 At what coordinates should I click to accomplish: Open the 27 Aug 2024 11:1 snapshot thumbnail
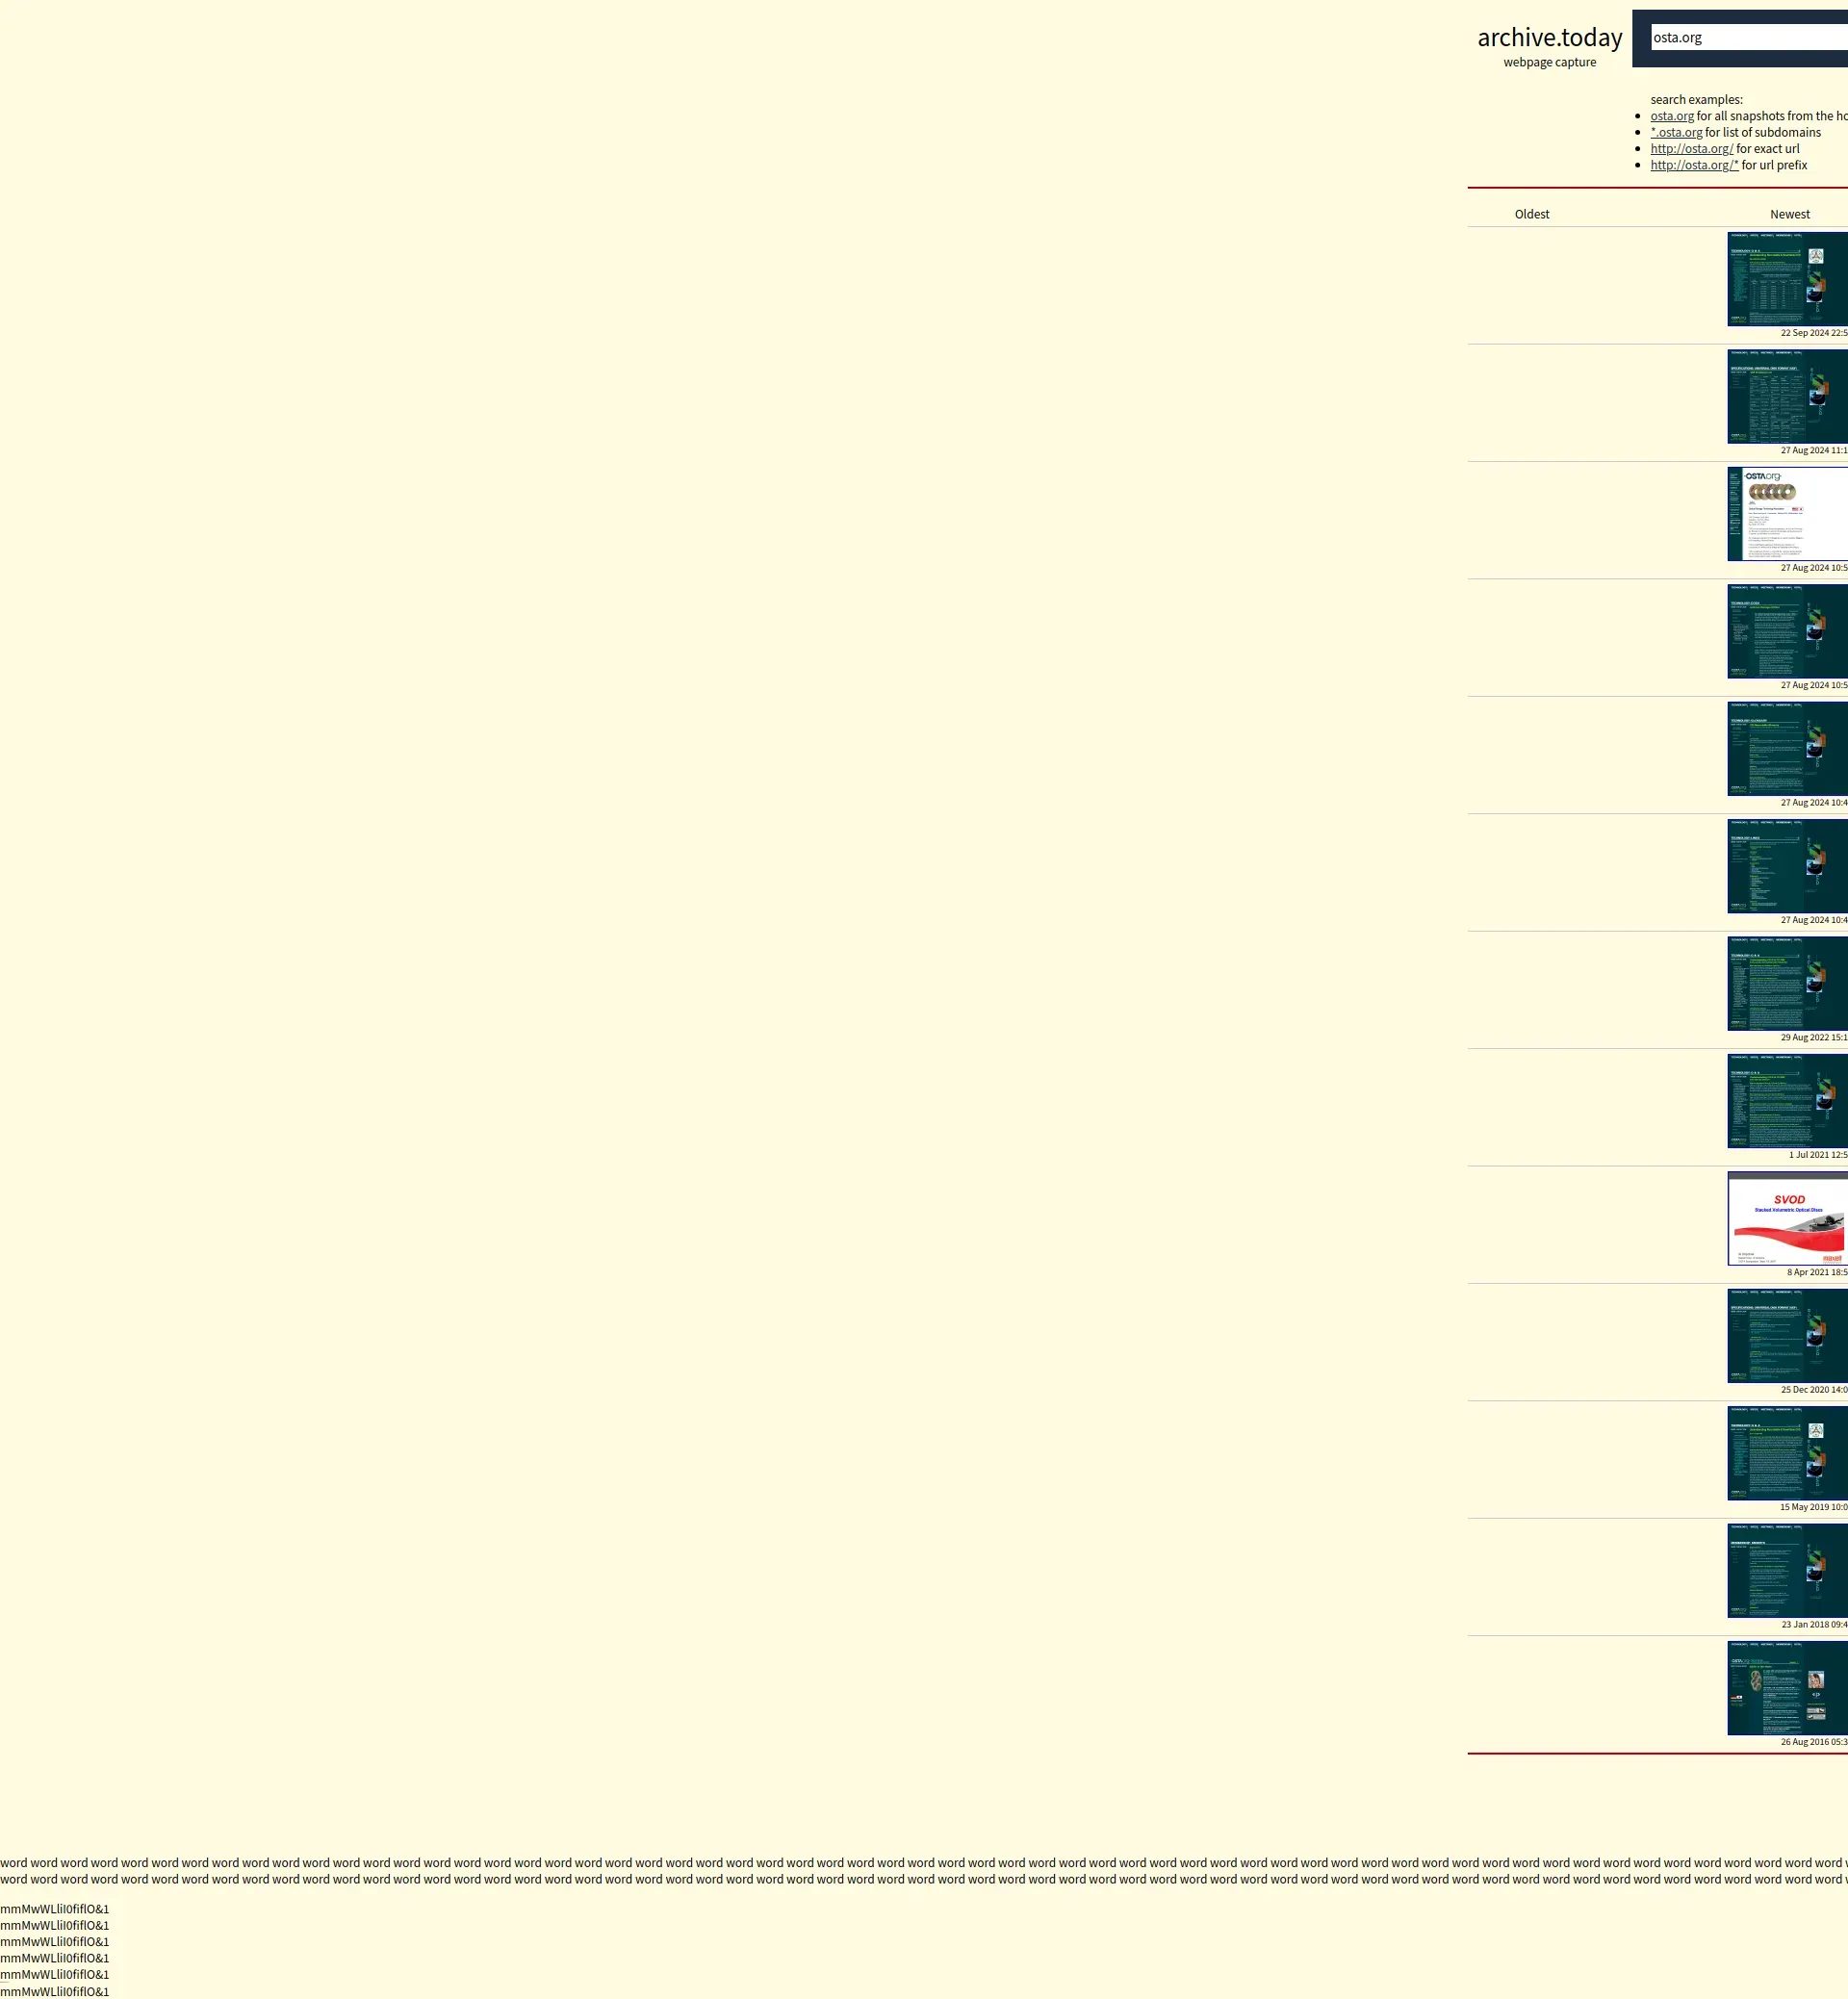(1787, 396)
